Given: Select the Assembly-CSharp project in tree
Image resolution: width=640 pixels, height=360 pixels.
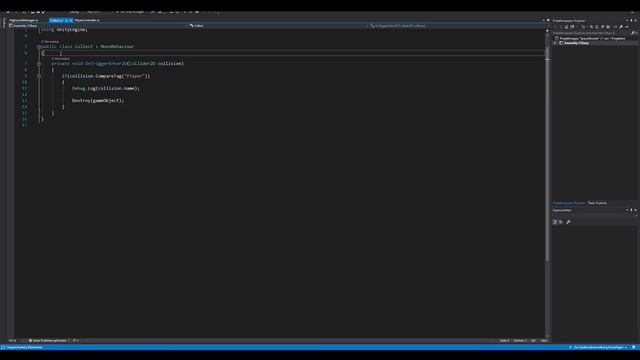Looking at the screenshot, I should coord(576,43).
